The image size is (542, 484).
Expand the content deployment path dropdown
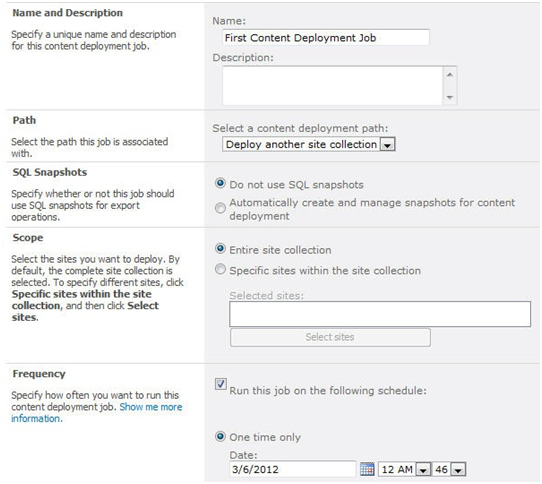387,145
